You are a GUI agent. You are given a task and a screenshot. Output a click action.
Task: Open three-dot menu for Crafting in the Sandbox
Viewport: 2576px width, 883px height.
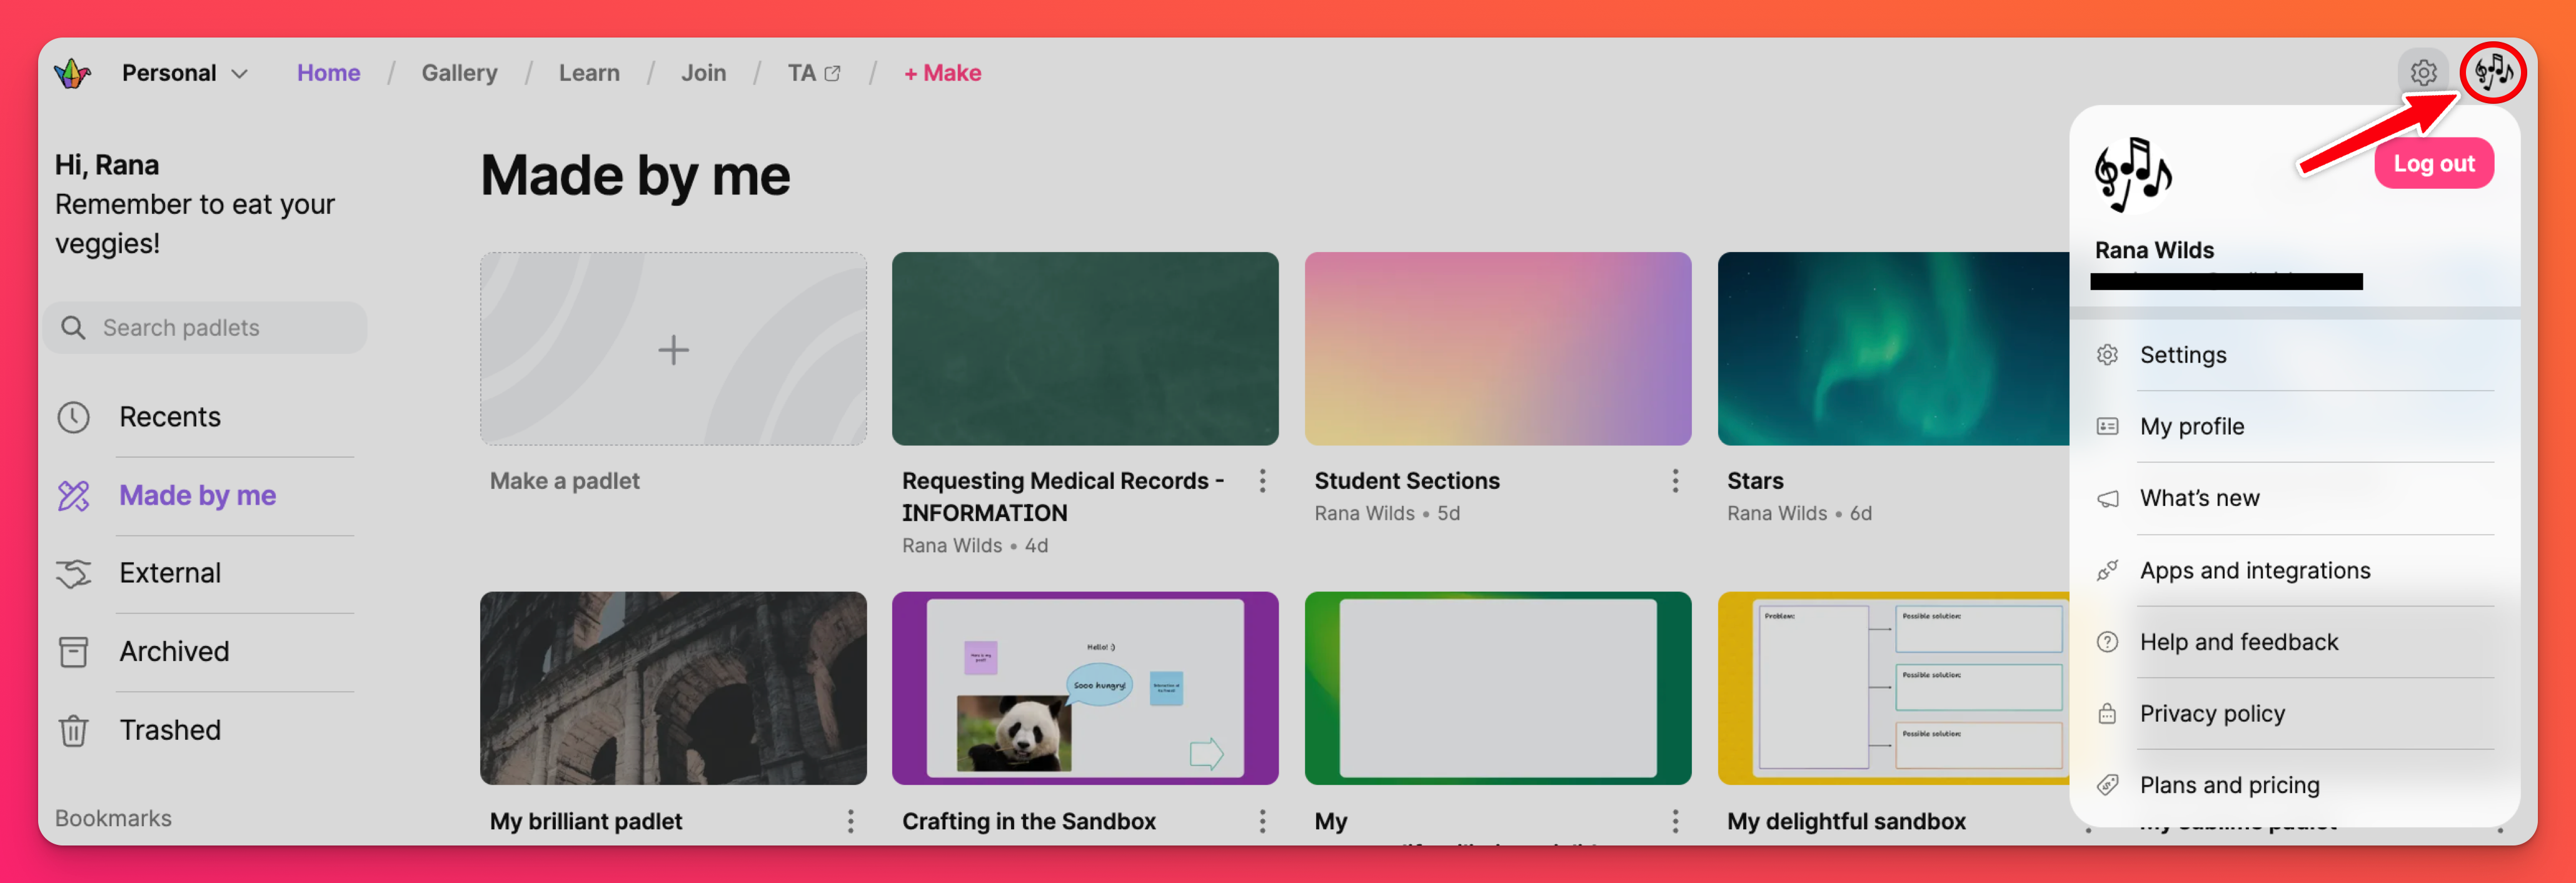[x=1262, y=821]
